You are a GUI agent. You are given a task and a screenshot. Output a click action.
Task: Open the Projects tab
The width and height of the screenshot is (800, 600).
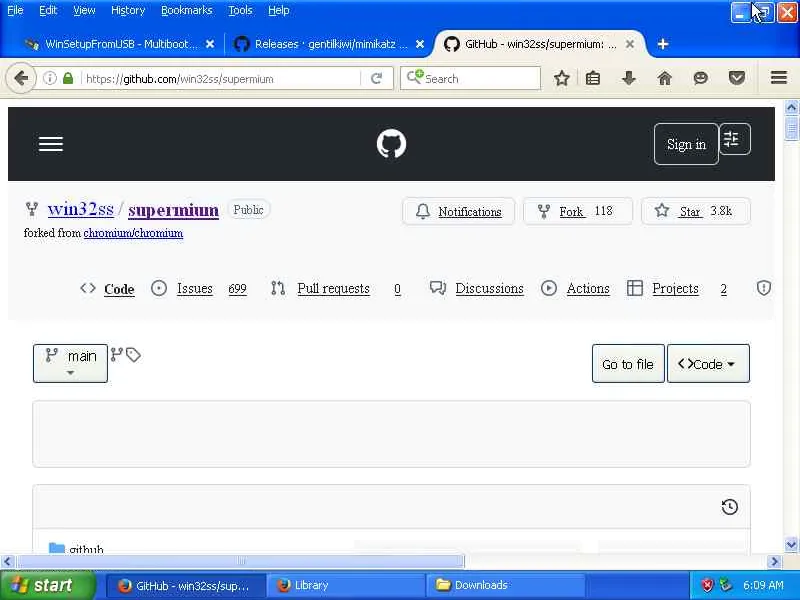pyautogui.click(x=677, y=288)
